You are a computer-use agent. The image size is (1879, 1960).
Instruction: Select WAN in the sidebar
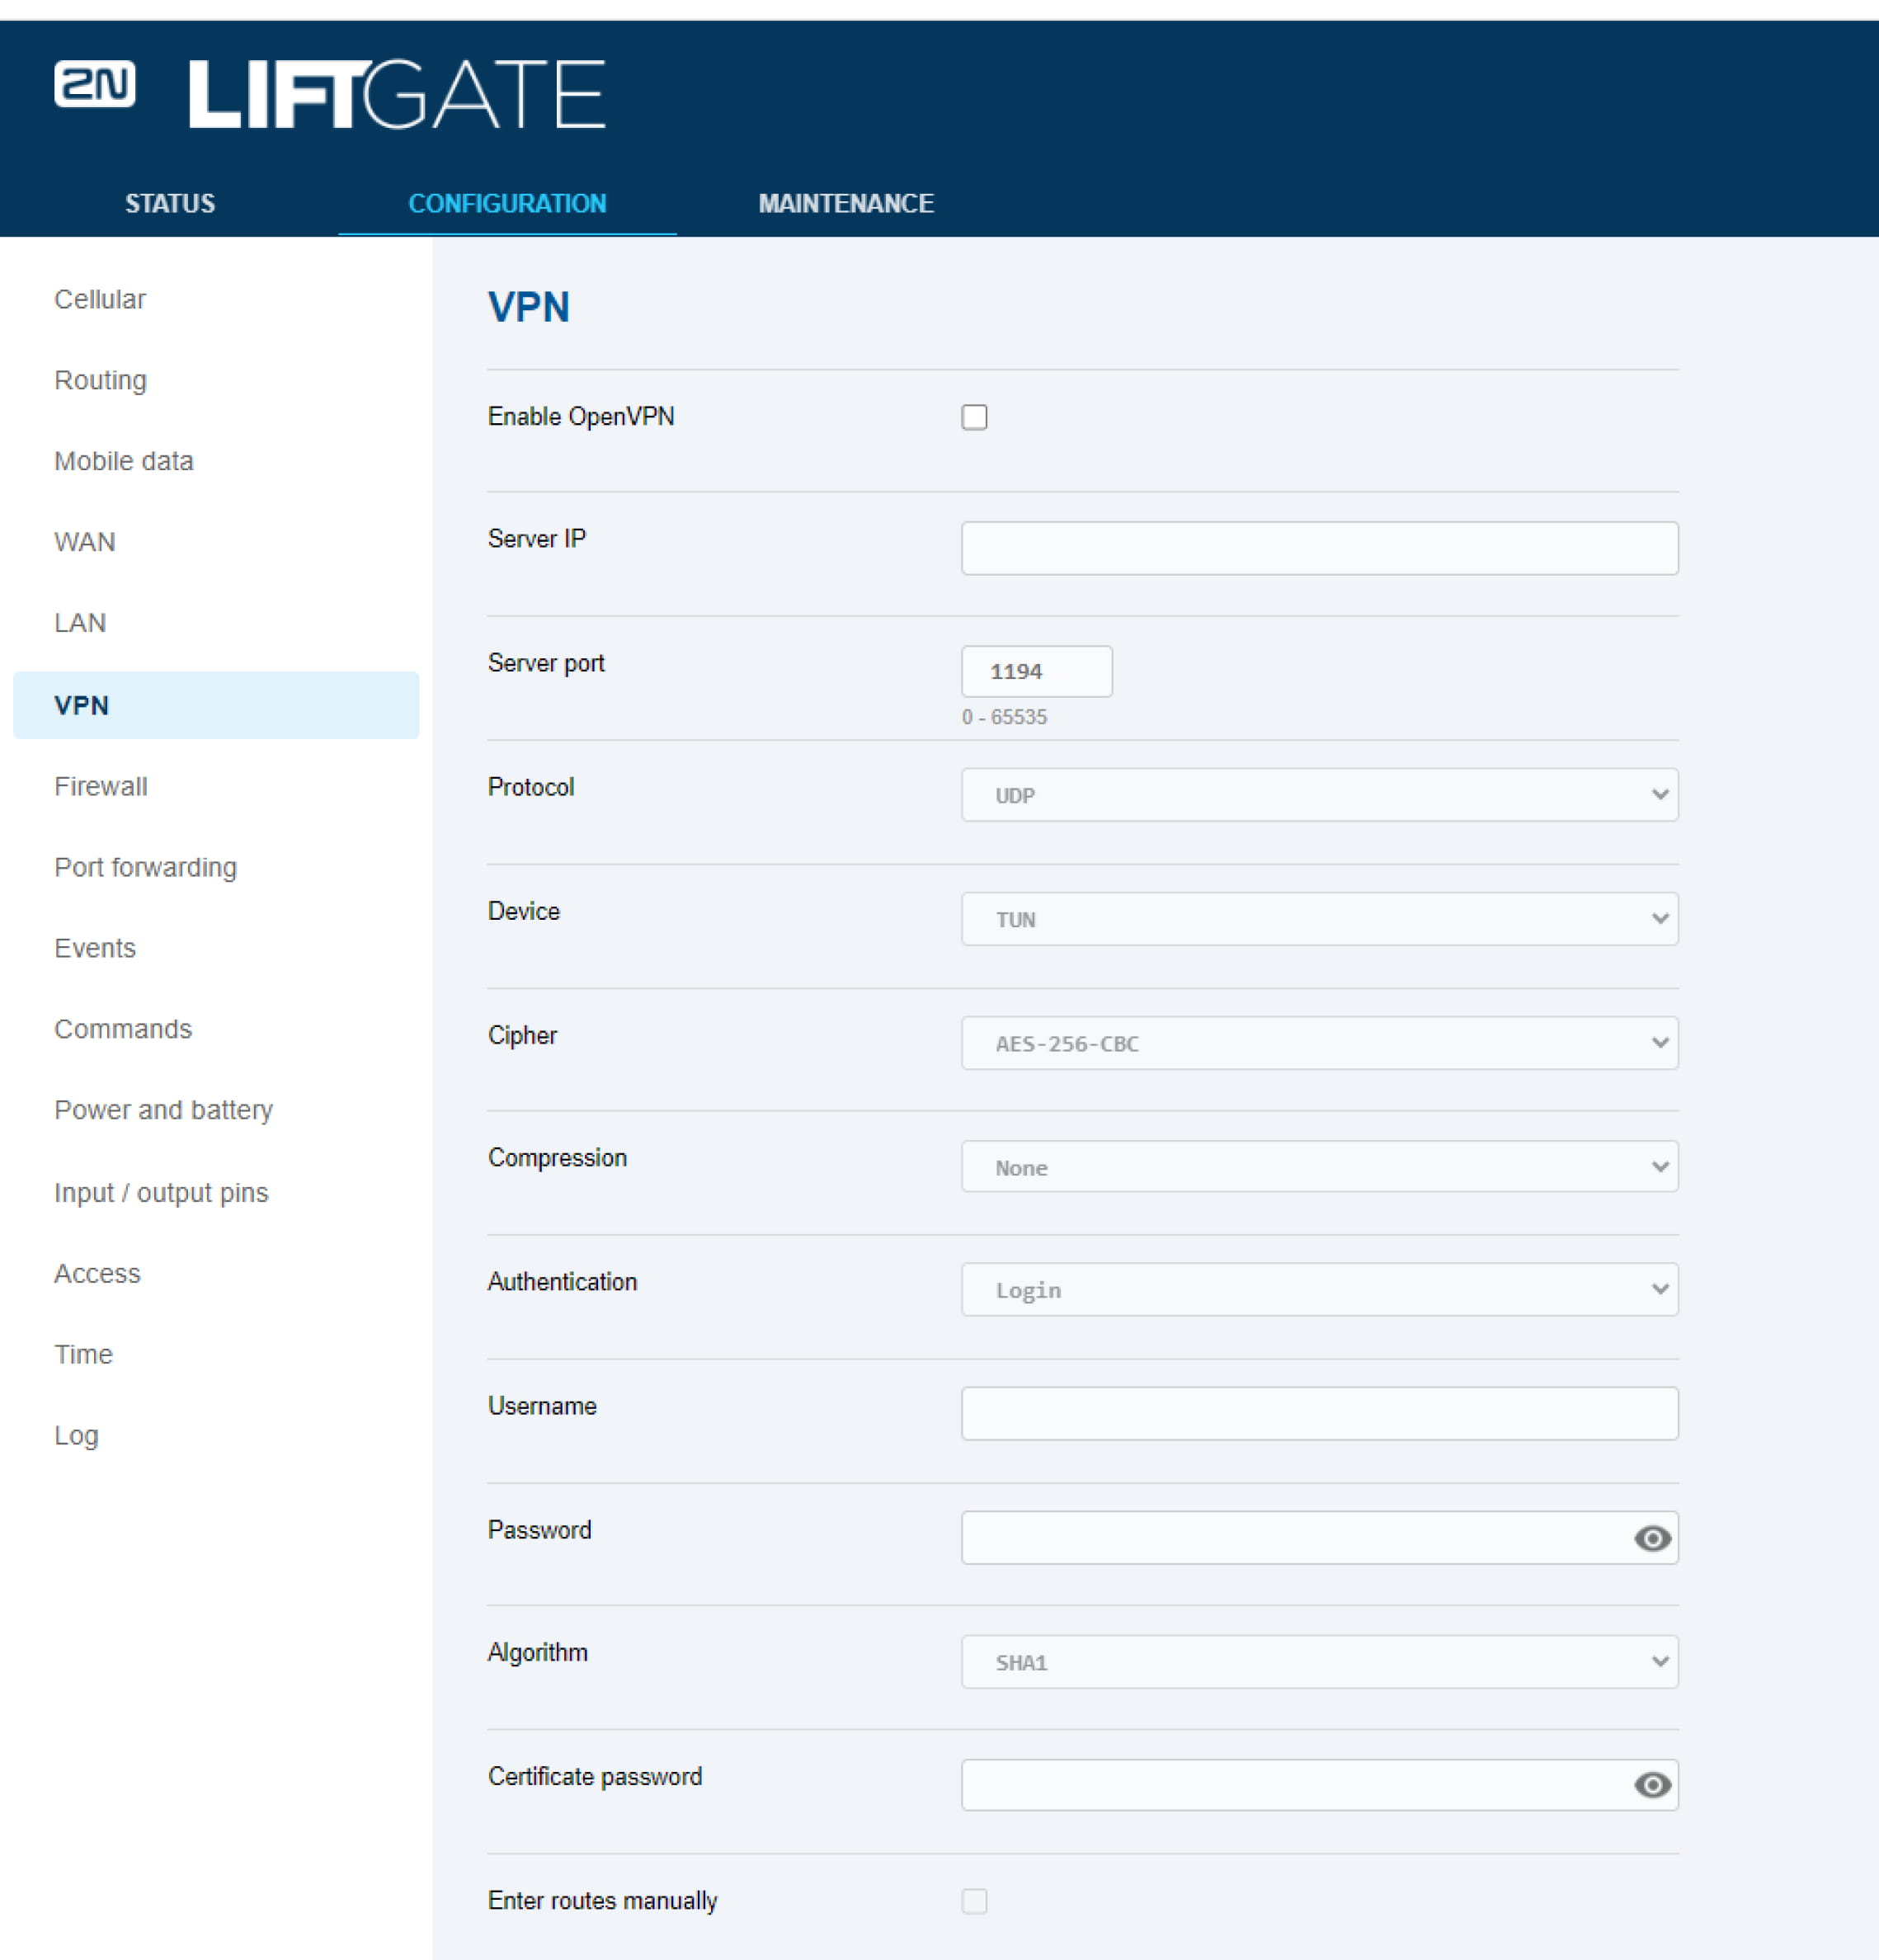[85, 542]
